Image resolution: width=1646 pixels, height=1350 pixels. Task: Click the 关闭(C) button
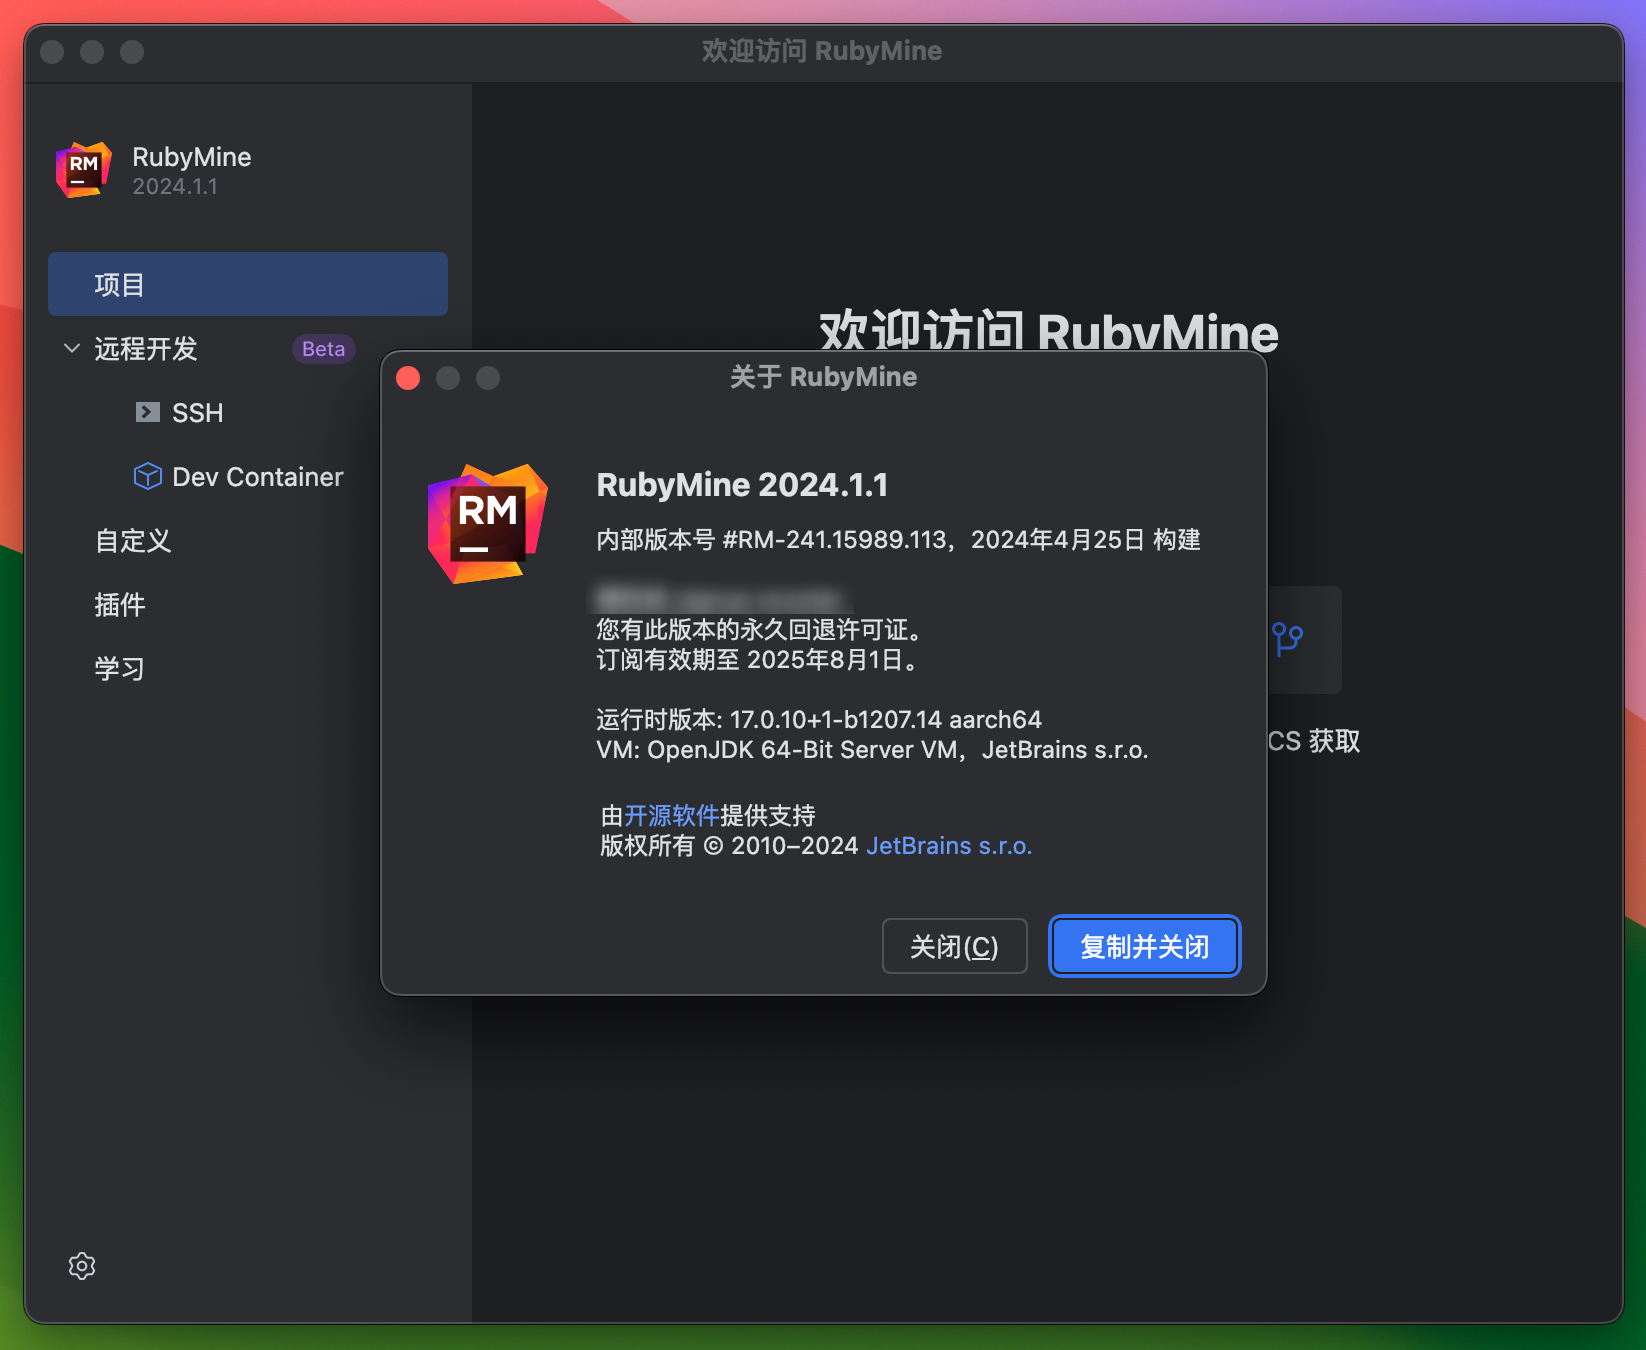click(x=953, y=945)
